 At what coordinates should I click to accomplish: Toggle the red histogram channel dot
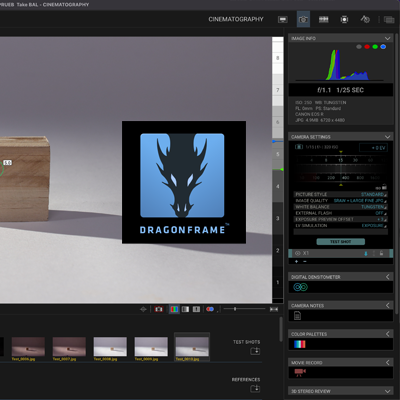click(x=367, y=47)
